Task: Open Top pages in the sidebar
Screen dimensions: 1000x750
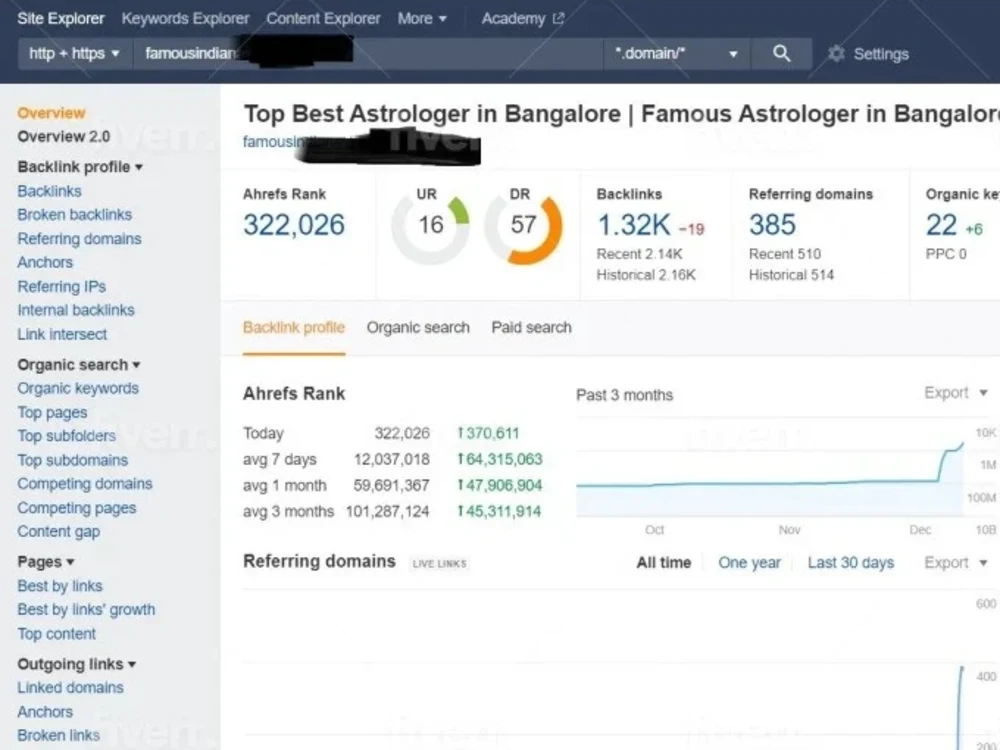Action: 52,413
